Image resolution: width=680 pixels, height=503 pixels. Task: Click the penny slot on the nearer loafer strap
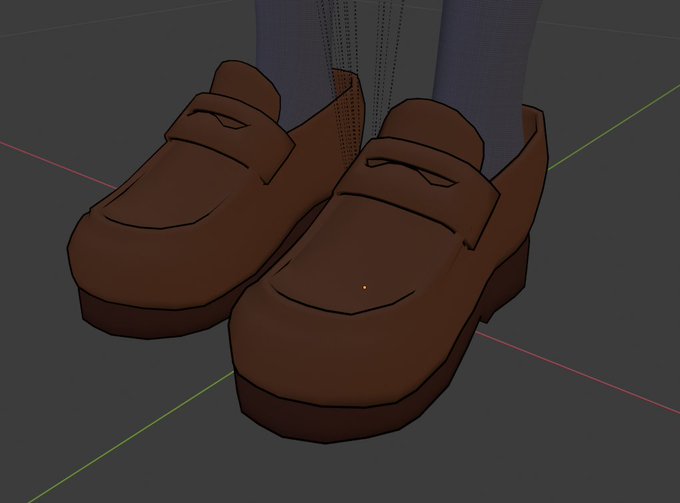click(410, 170)
